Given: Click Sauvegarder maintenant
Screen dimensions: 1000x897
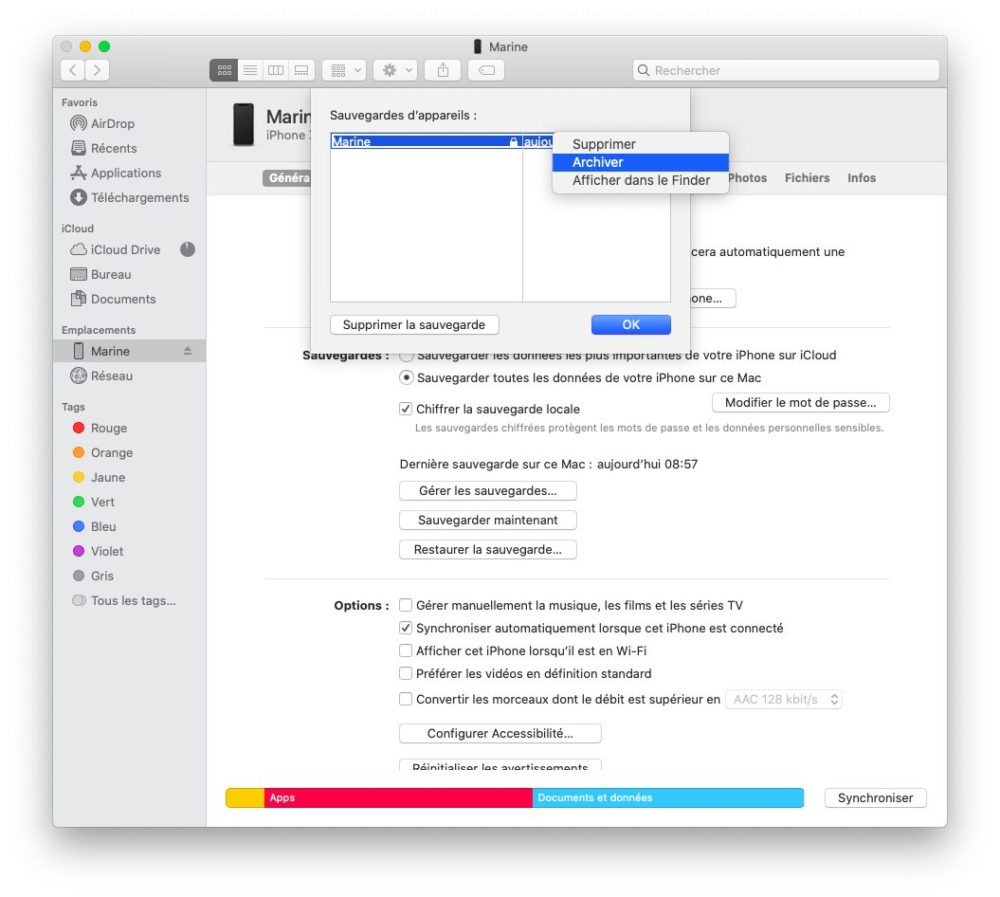Looking at the screenshot, I should pos(488,520).
